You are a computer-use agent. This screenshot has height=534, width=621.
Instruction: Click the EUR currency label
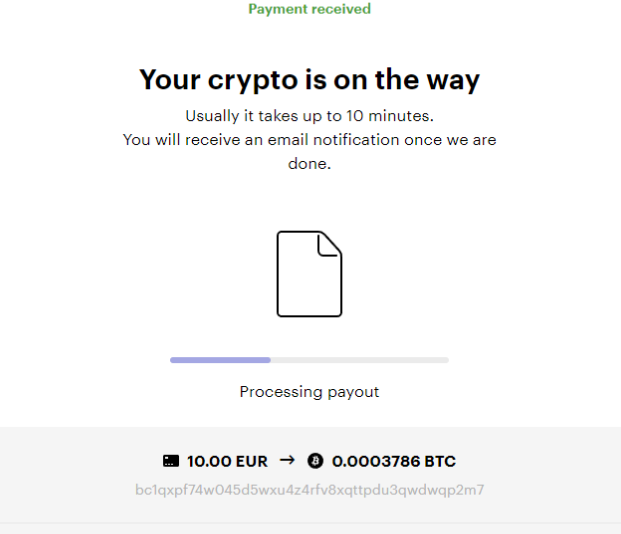(x=252, y=461)
